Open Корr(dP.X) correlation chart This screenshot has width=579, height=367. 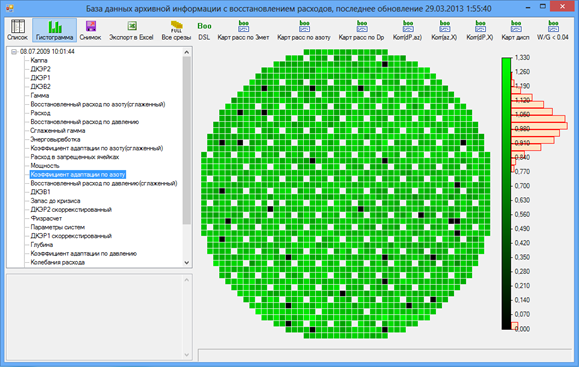click(x=480, y=30)
